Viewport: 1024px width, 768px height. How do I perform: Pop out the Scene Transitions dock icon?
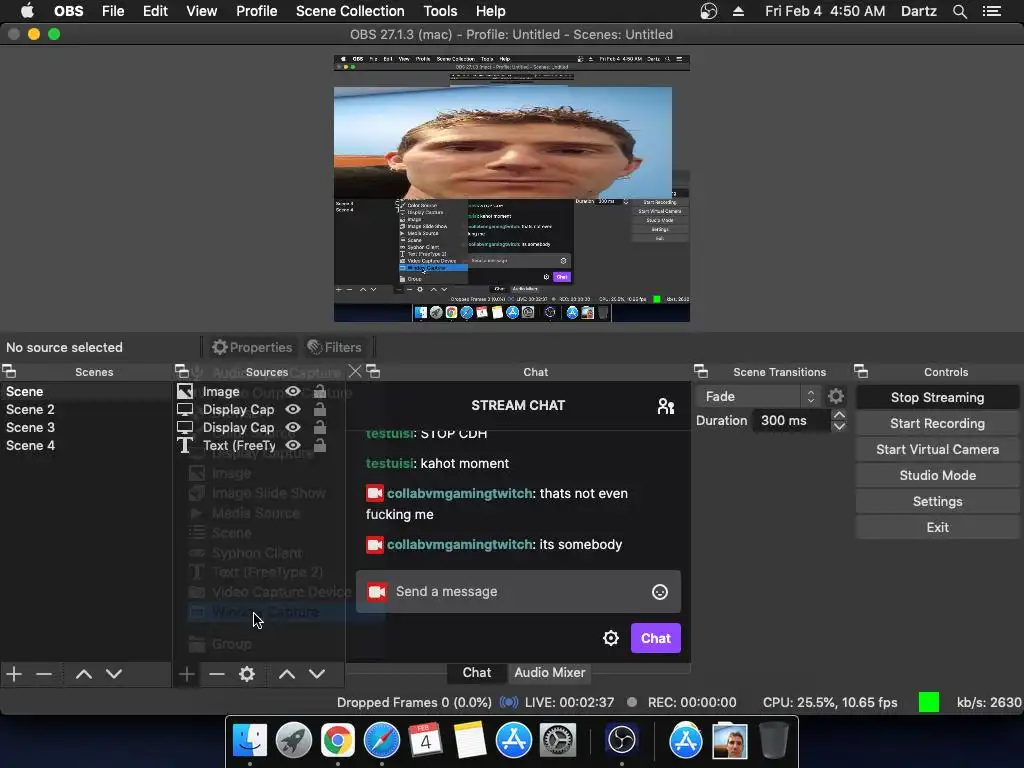[701, 372]
